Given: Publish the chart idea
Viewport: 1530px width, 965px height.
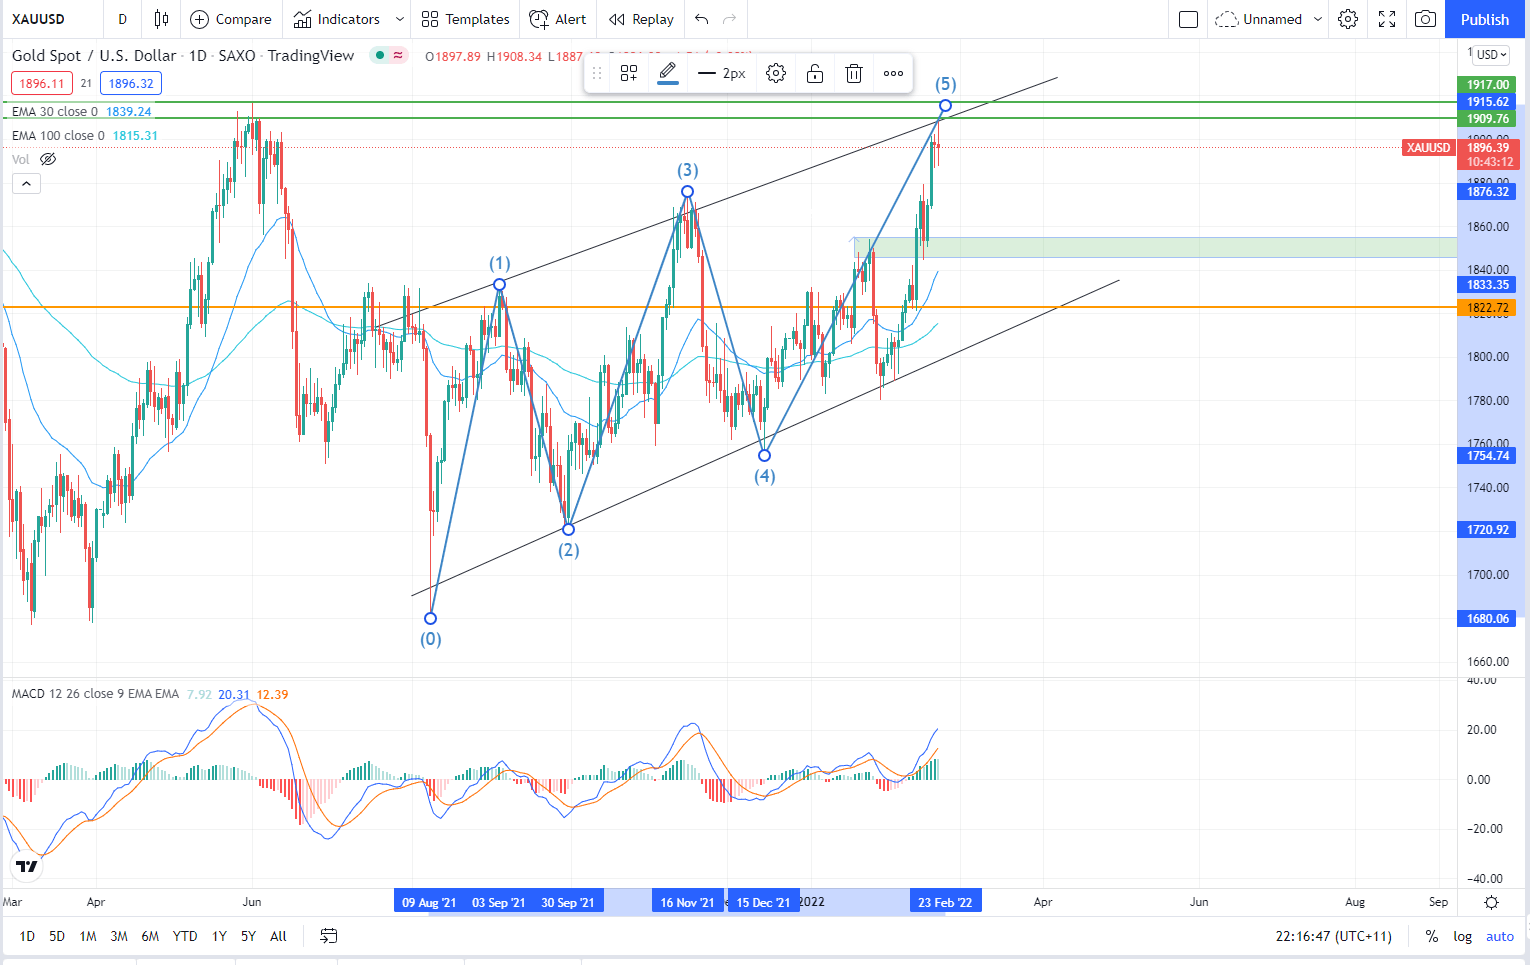Looking at the screenshot, I should [1484, 19].
